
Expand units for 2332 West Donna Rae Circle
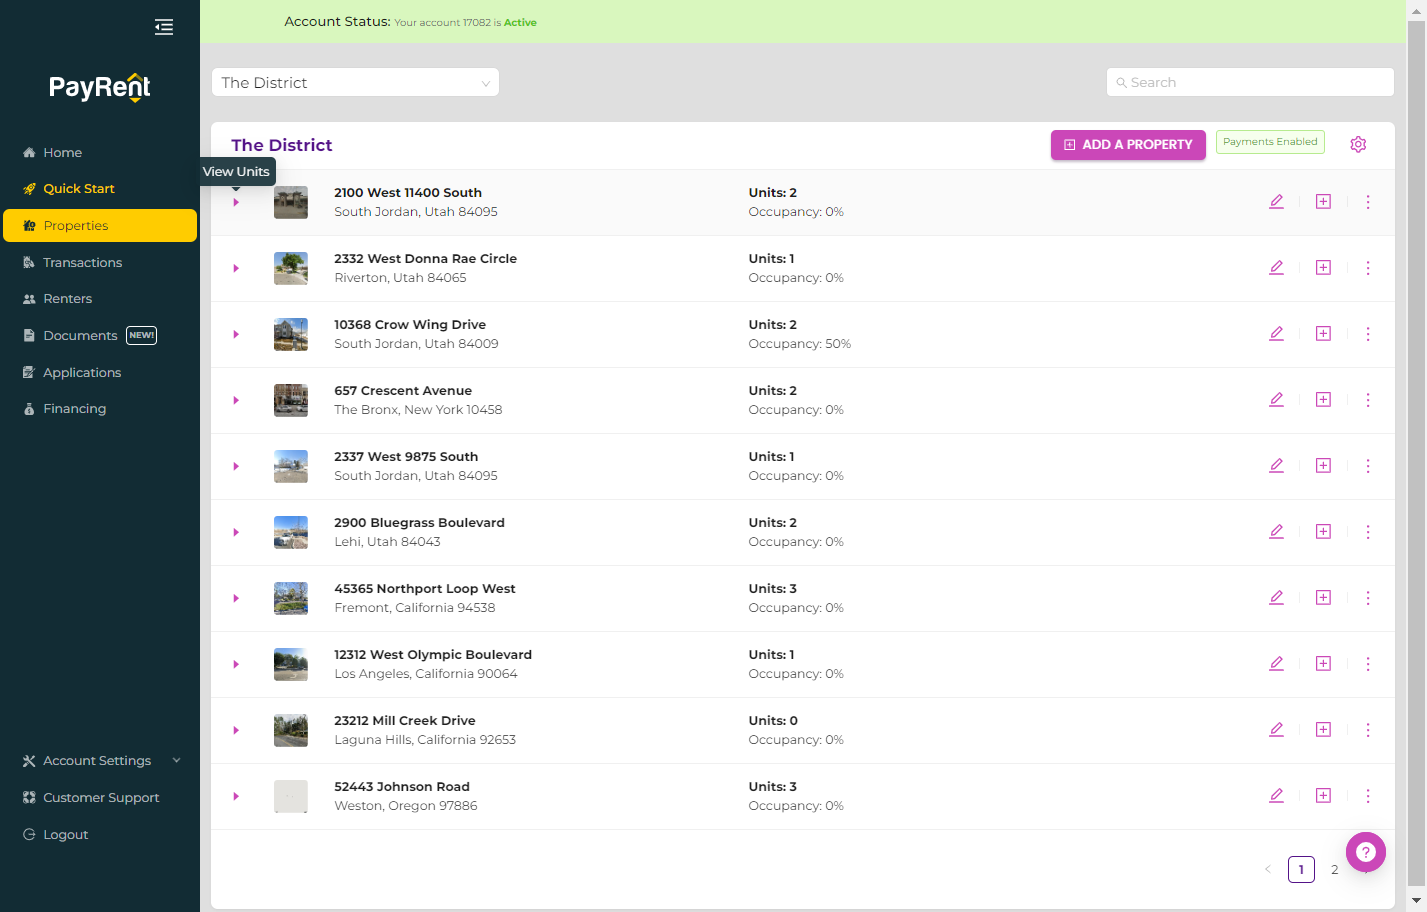click(x=236, y=269)
